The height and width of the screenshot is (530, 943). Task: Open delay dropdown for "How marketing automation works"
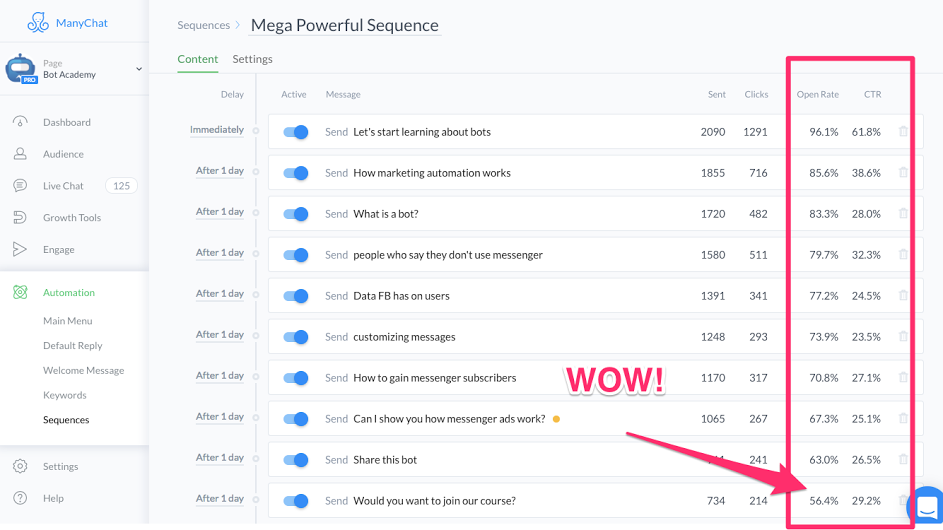point(220,171)
